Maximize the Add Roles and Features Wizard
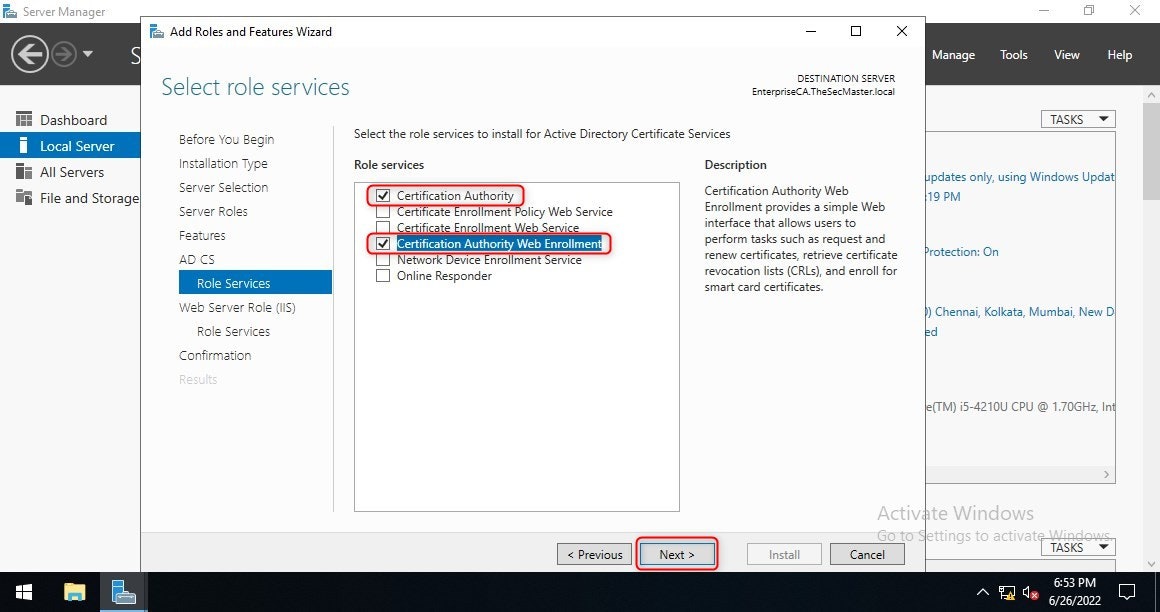This screenshot has width=1160, height=612. pos(856,31)
